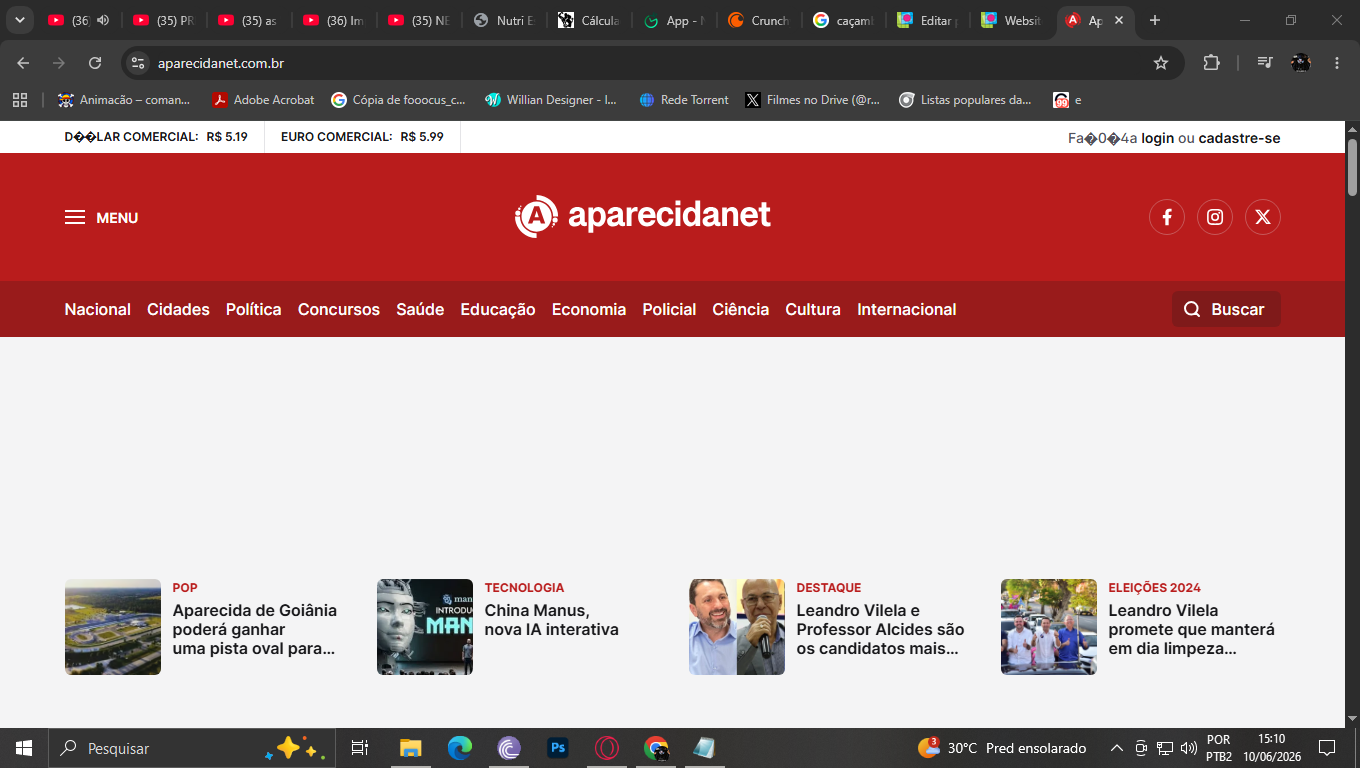Click the cadastre-se link

pos(1240,138)
